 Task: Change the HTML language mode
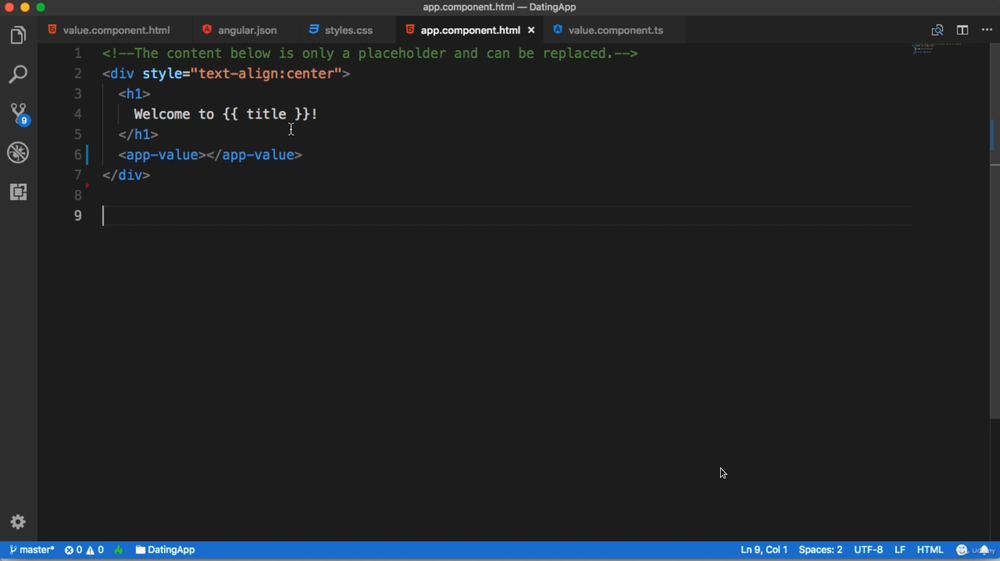click(x=929, y=550)
